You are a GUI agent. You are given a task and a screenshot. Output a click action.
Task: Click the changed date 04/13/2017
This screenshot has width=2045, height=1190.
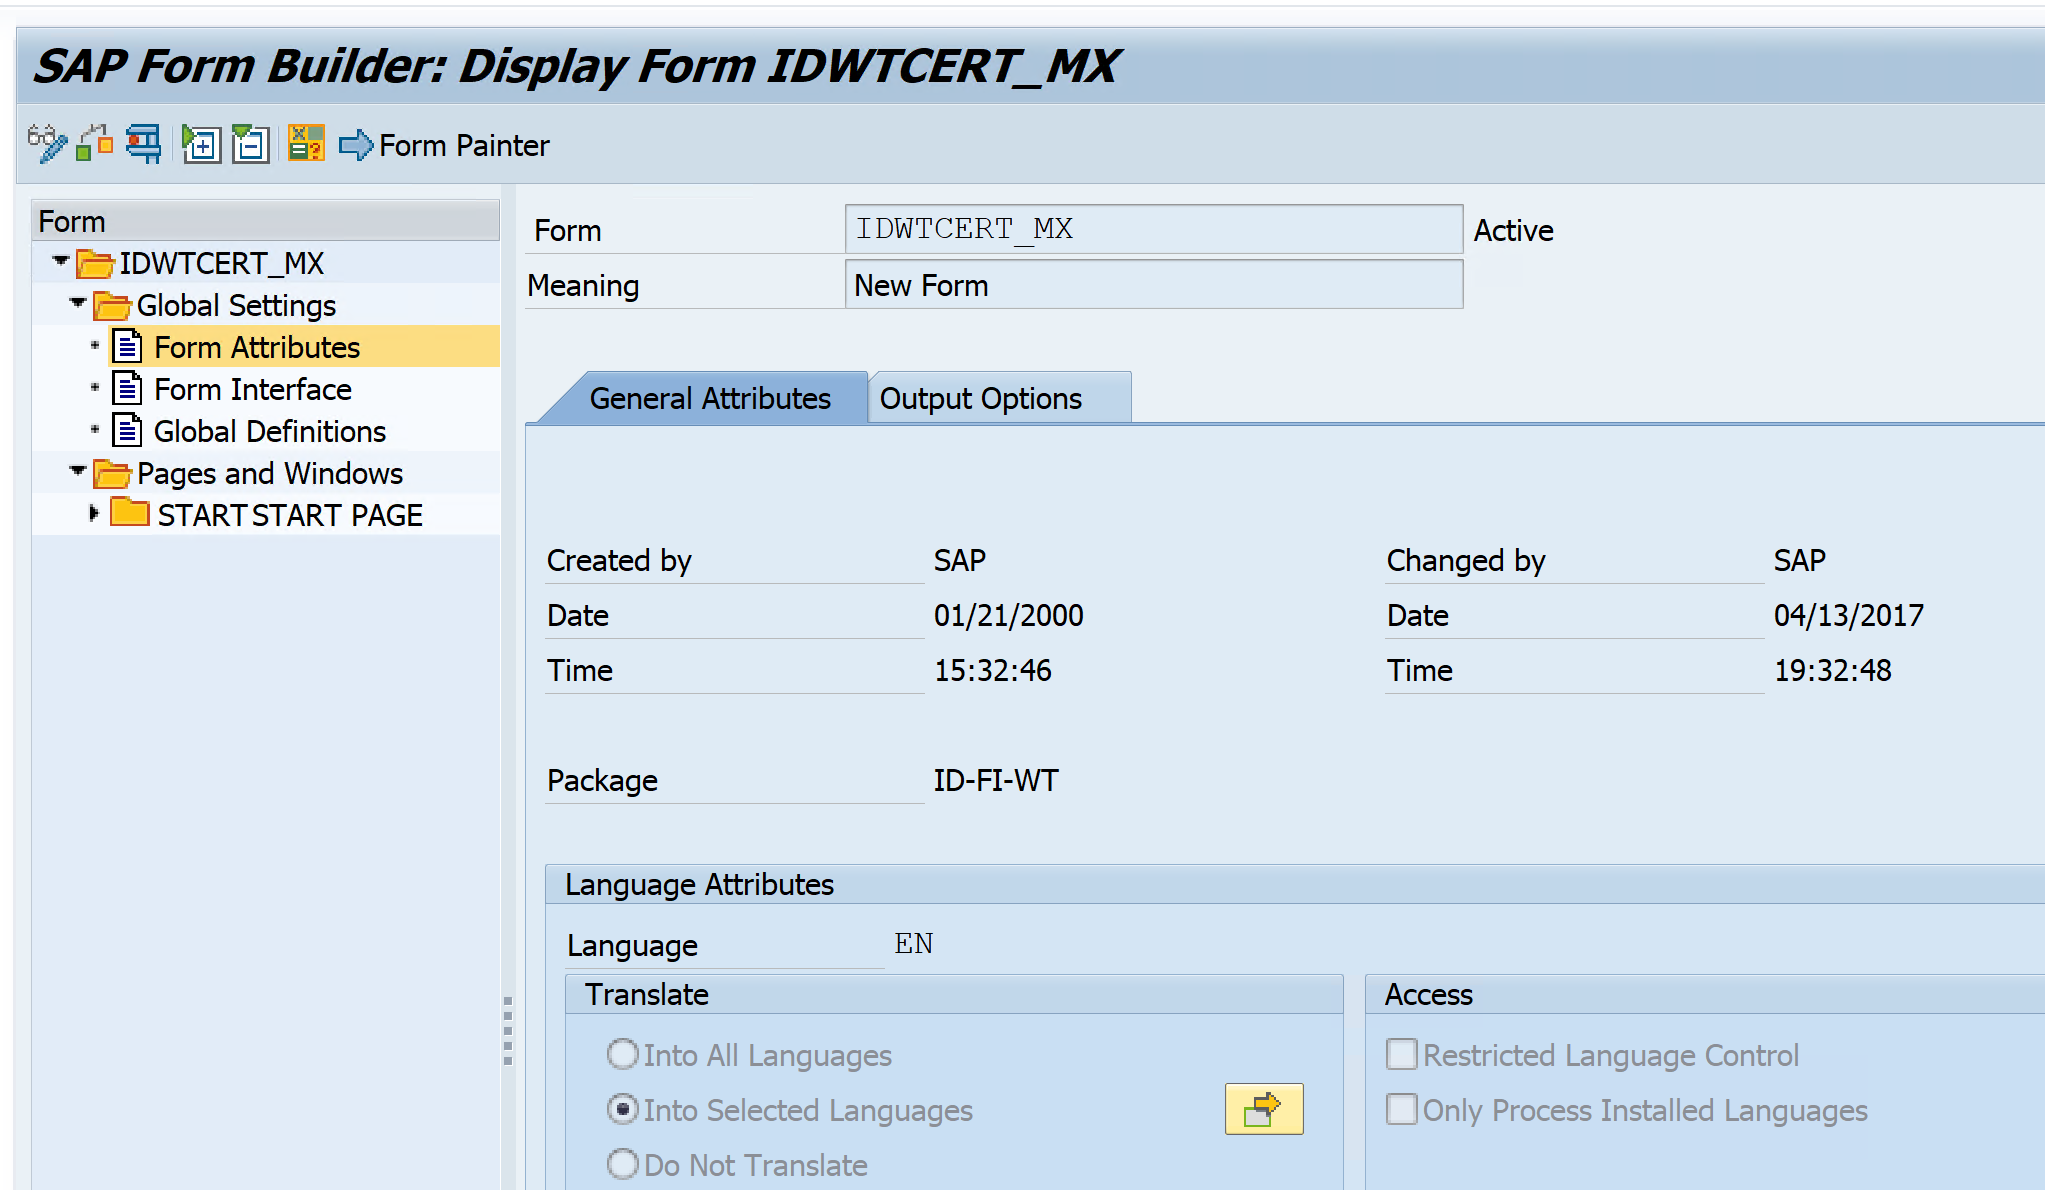click(x=1849, y=615)
